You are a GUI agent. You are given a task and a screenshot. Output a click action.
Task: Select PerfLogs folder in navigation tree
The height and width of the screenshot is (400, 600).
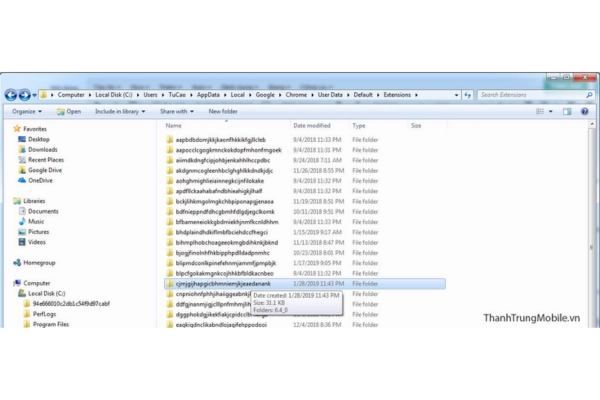[44, 314]
